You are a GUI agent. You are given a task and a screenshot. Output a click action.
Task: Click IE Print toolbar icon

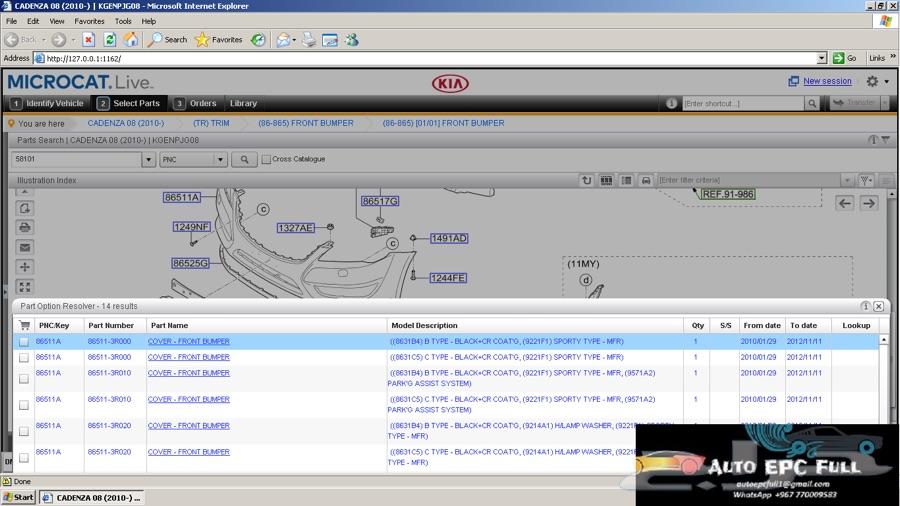(x=309, y=40)
